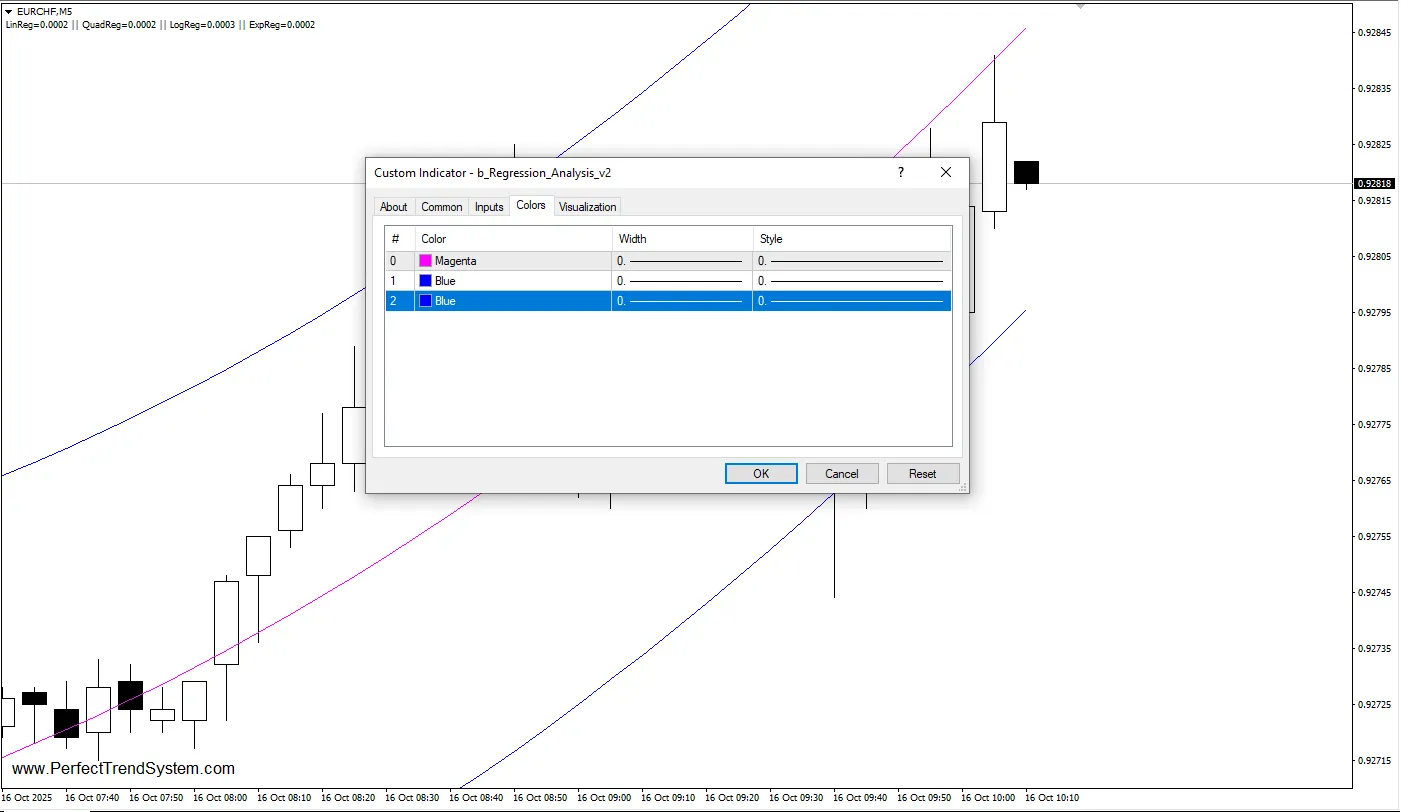Open the Width selector for line 1
The height and width of the screenshot is (812, 1401).
[681, 280]
